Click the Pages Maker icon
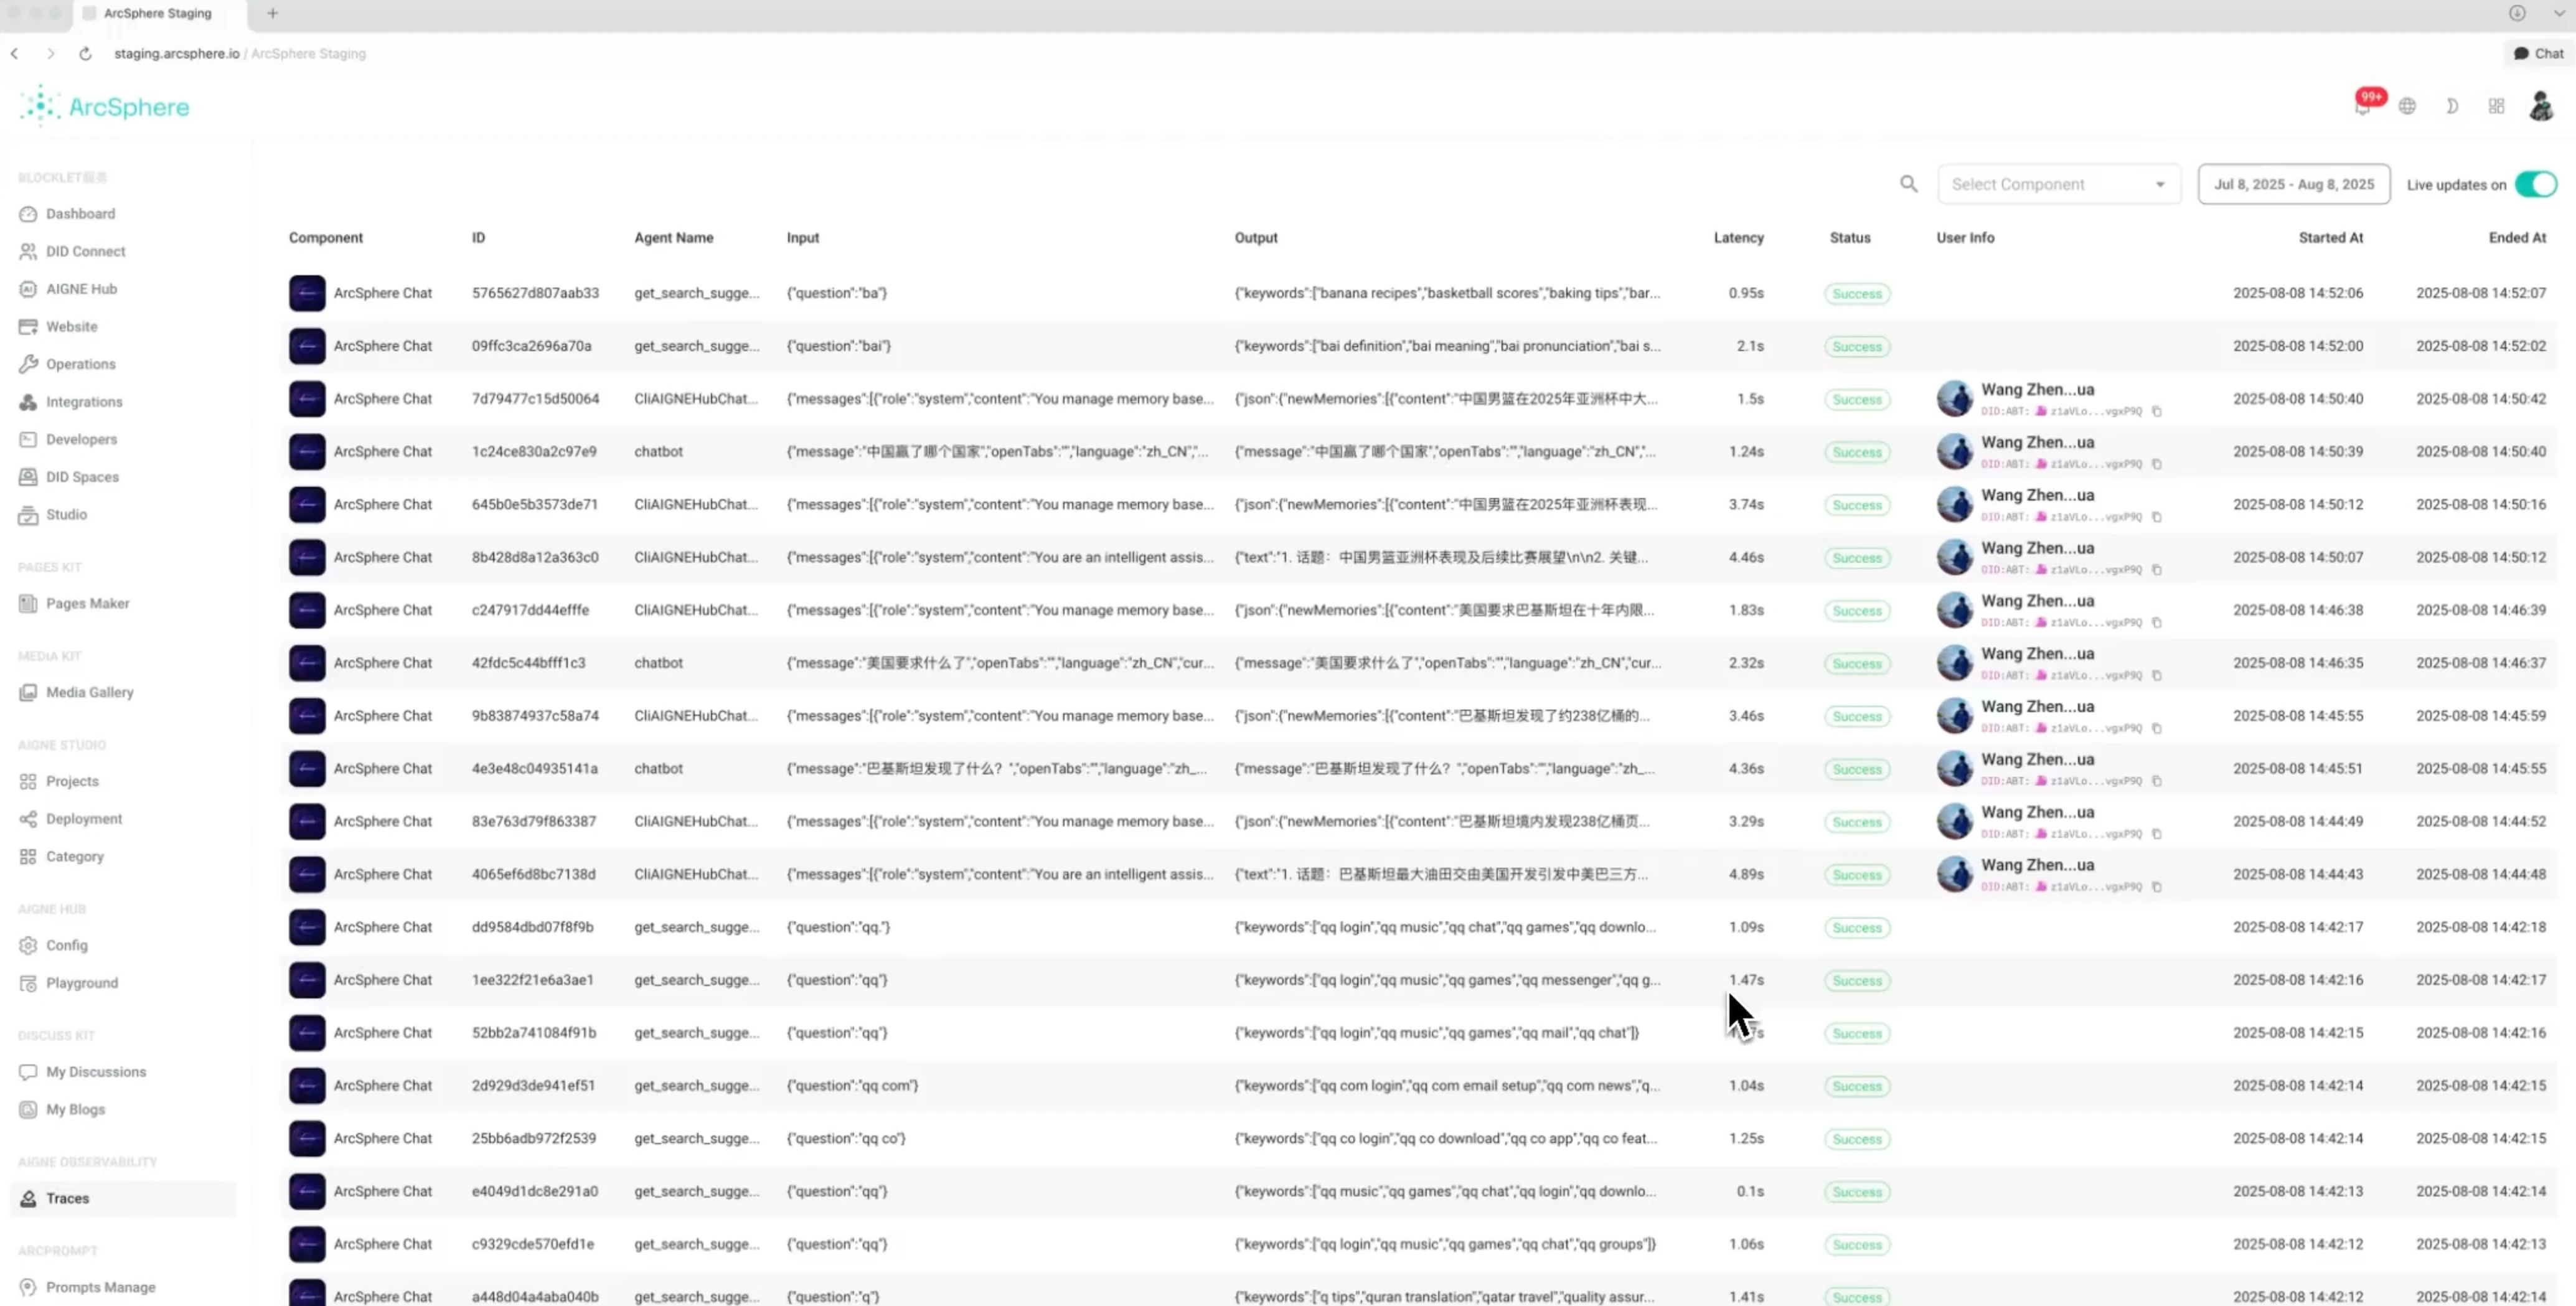 tap(28, 603)
